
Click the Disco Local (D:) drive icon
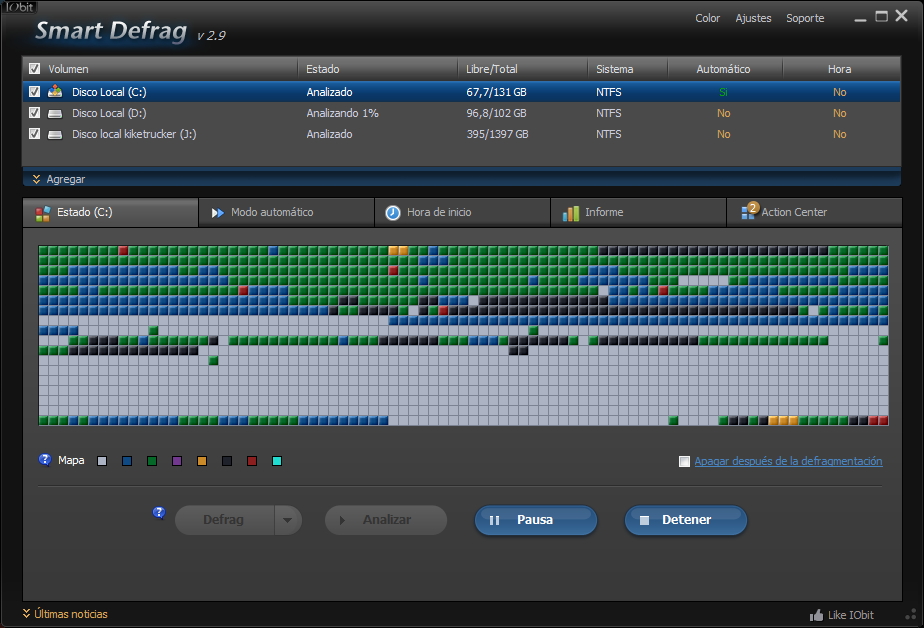coord(55,113)
